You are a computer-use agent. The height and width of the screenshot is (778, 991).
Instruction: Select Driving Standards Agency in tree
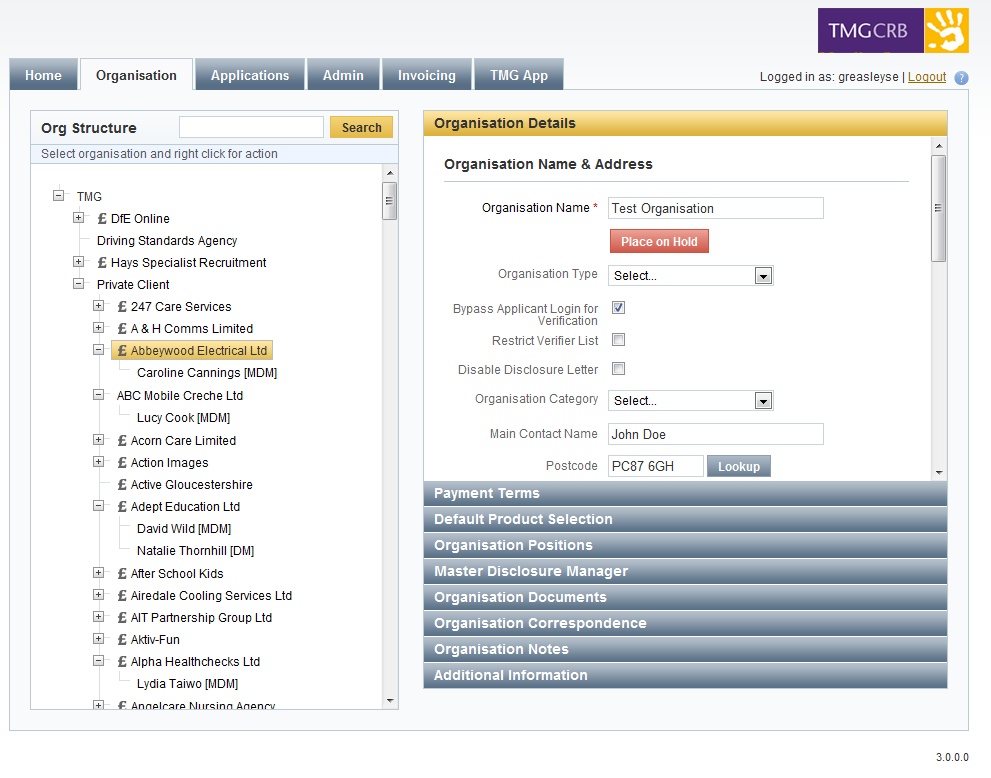click(x=167, y=241)
